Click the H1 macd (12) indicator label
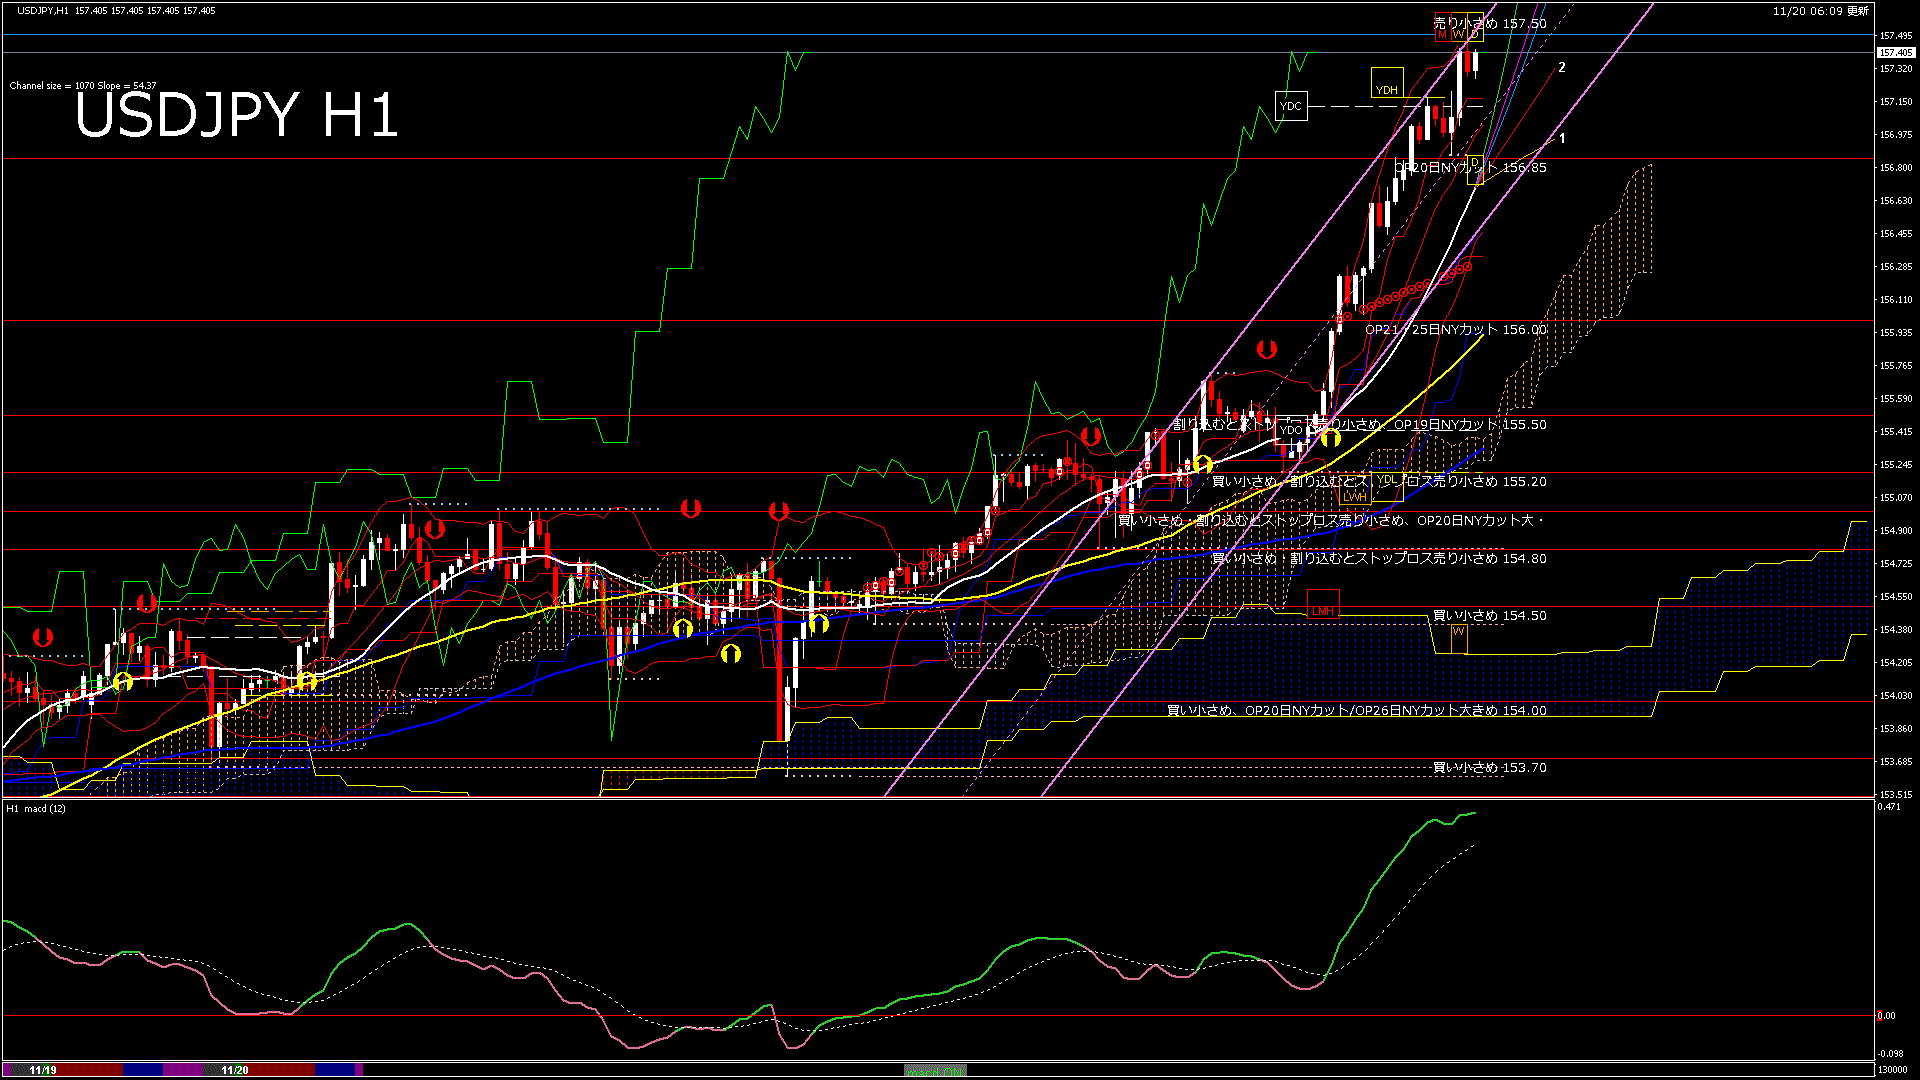Image resolution: width=1920 pixels, height=1080 pixels. (x=36, y=808)
